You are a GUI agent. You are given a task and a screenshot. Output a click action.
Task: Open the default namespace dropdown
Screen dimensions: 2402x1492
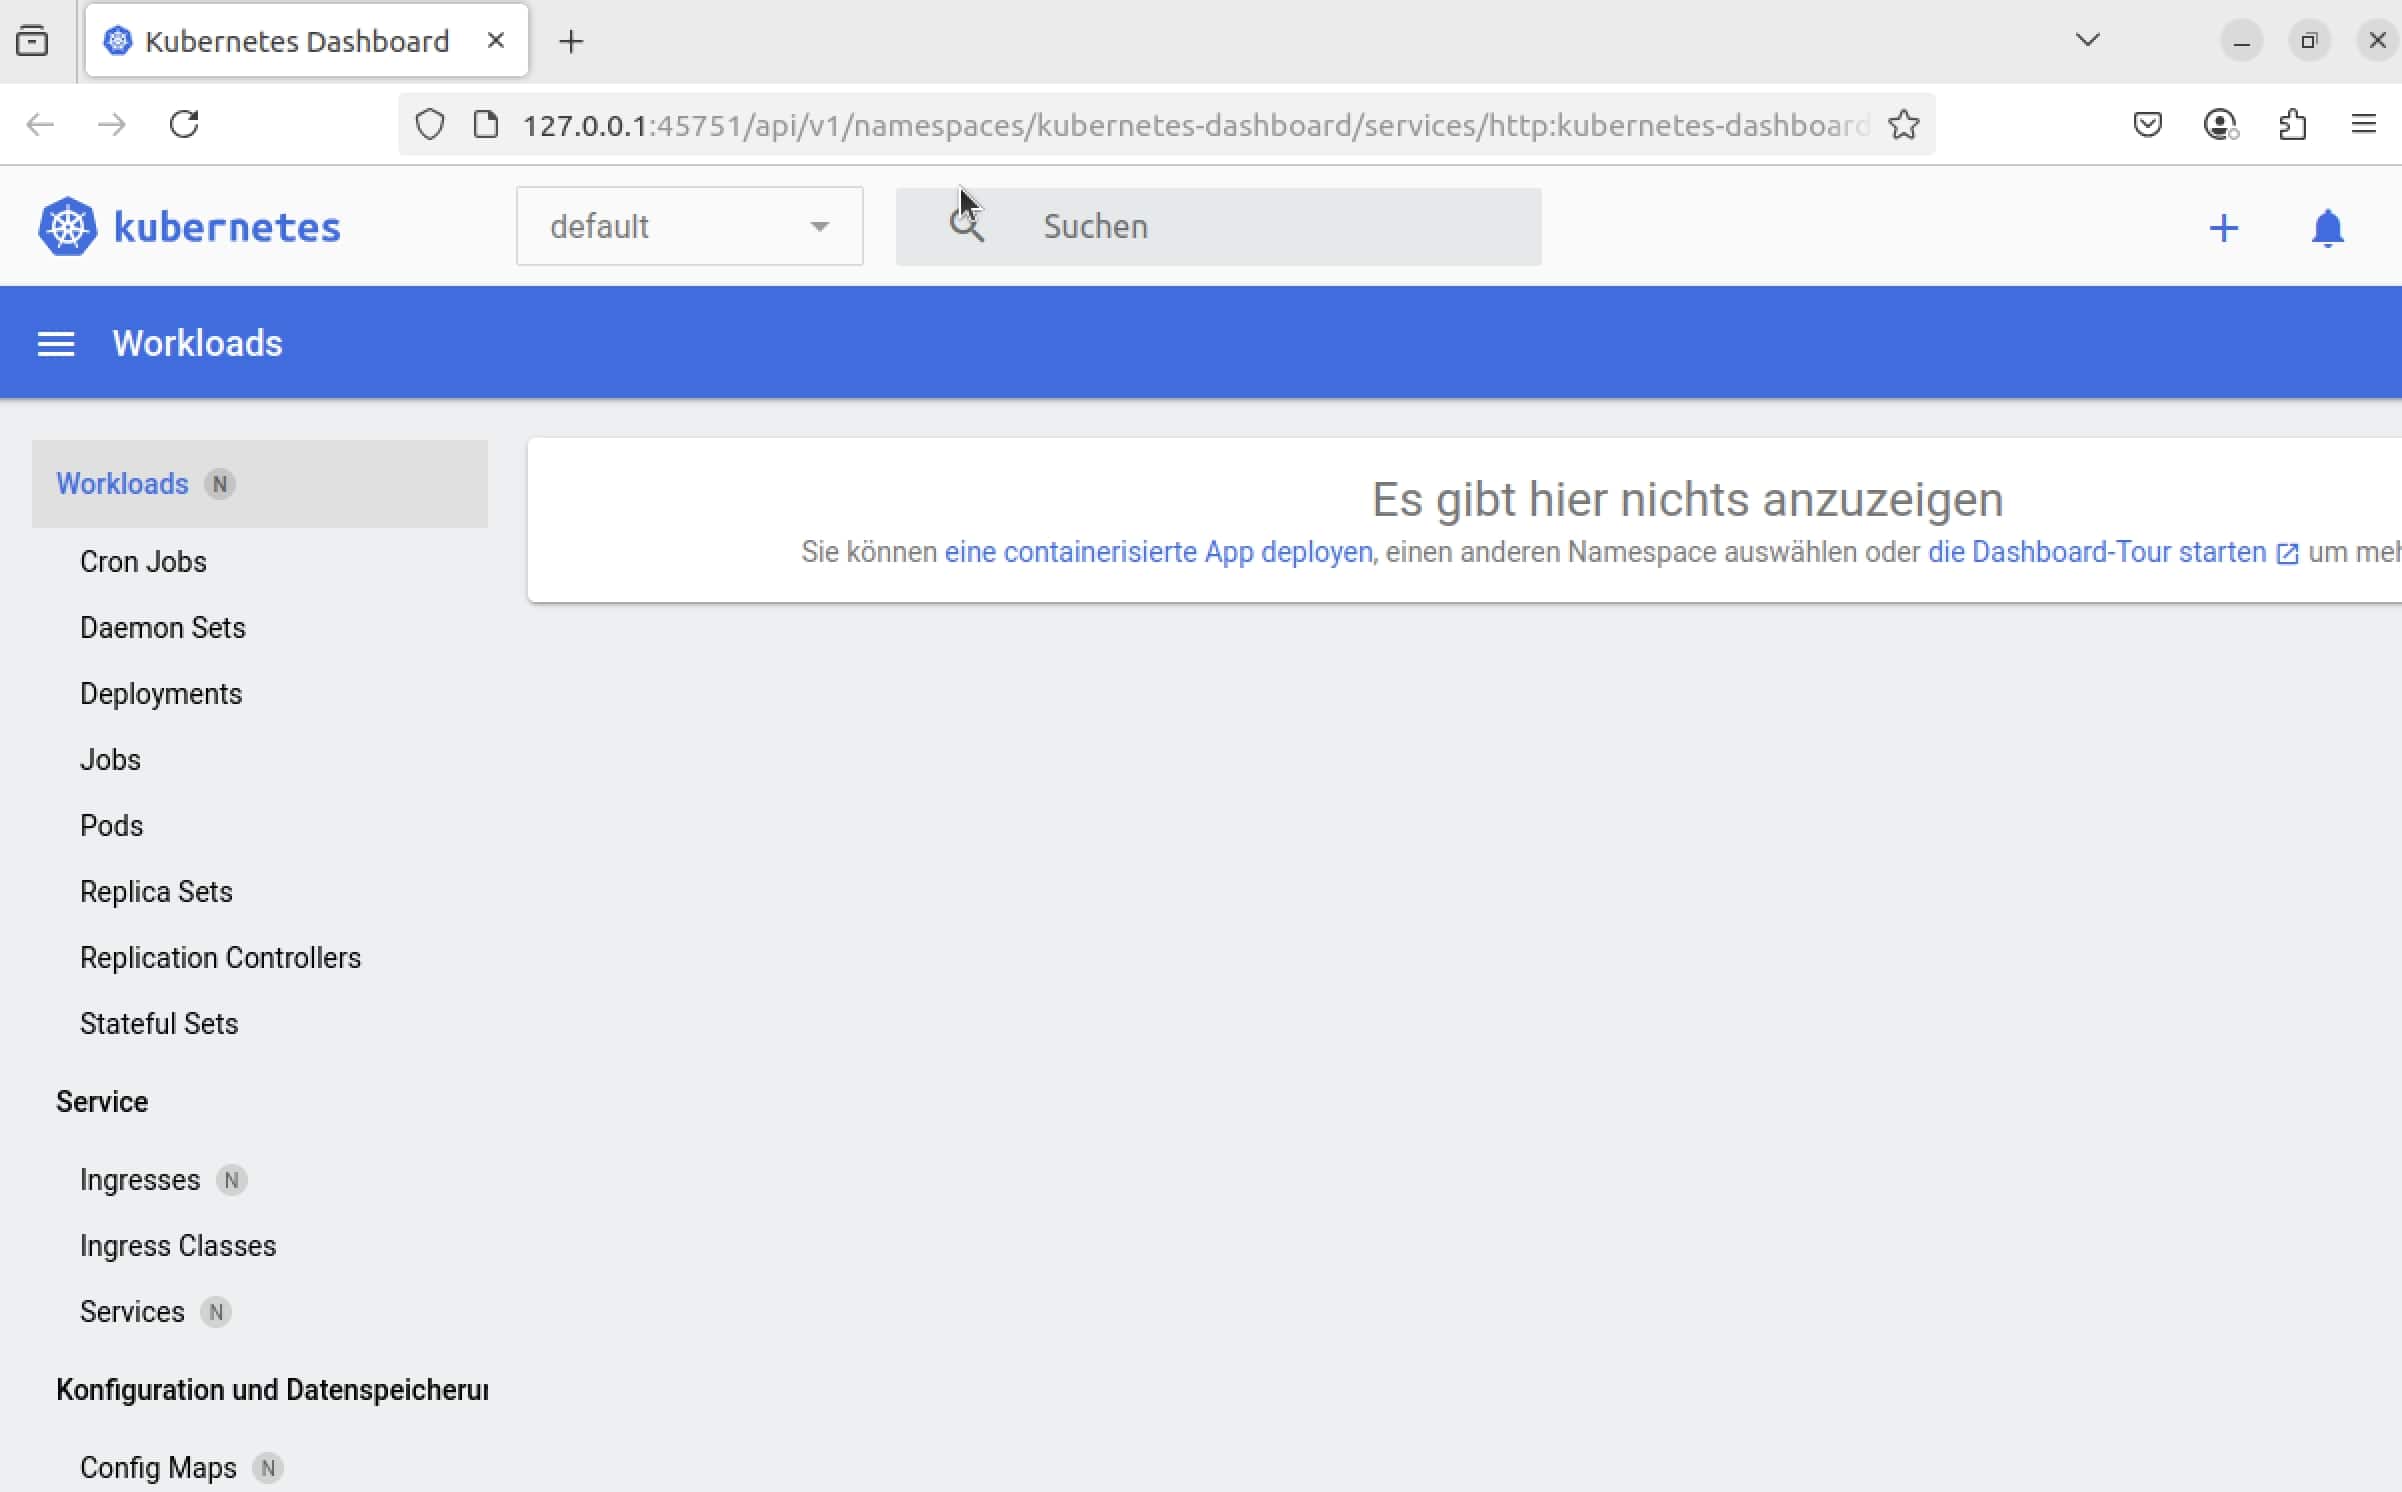(689, 226)
